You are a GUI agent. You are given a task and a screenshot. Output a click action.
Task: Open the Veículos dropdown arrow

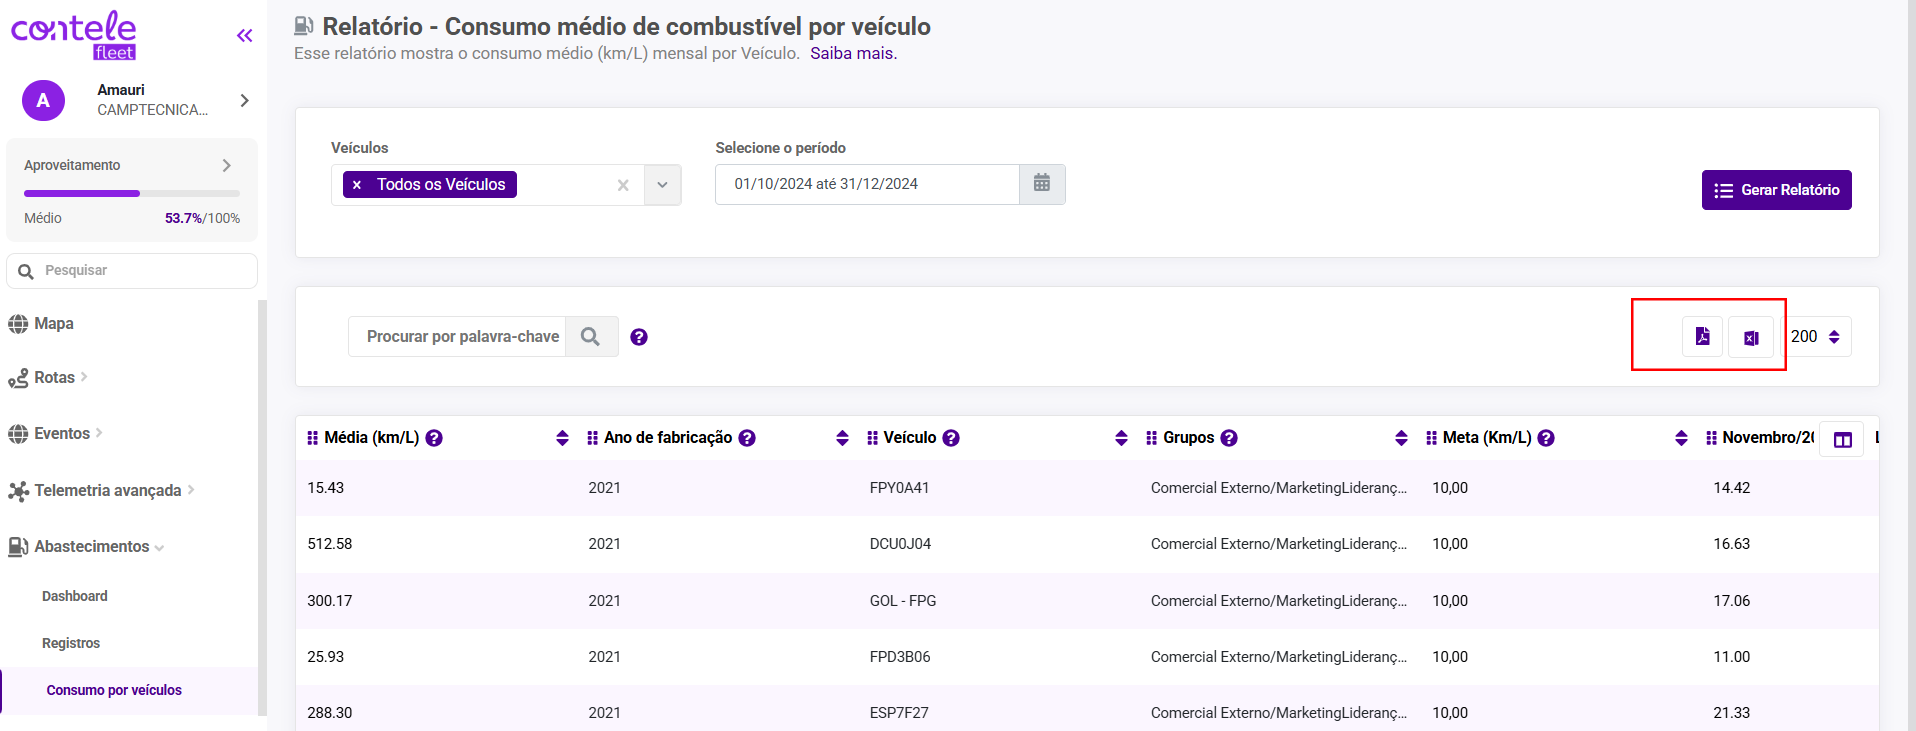(662, 185)
